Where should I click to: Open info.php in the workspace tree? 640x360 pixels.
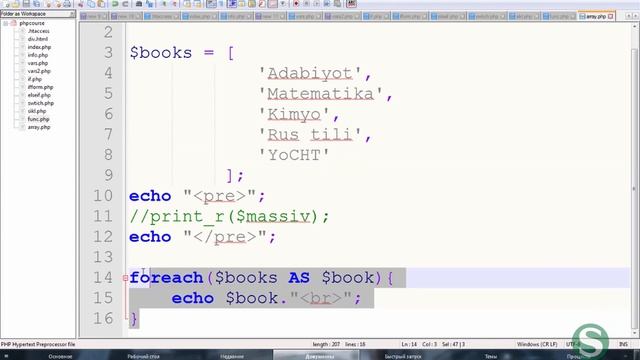pyautogui.click(x=38, y=55)
